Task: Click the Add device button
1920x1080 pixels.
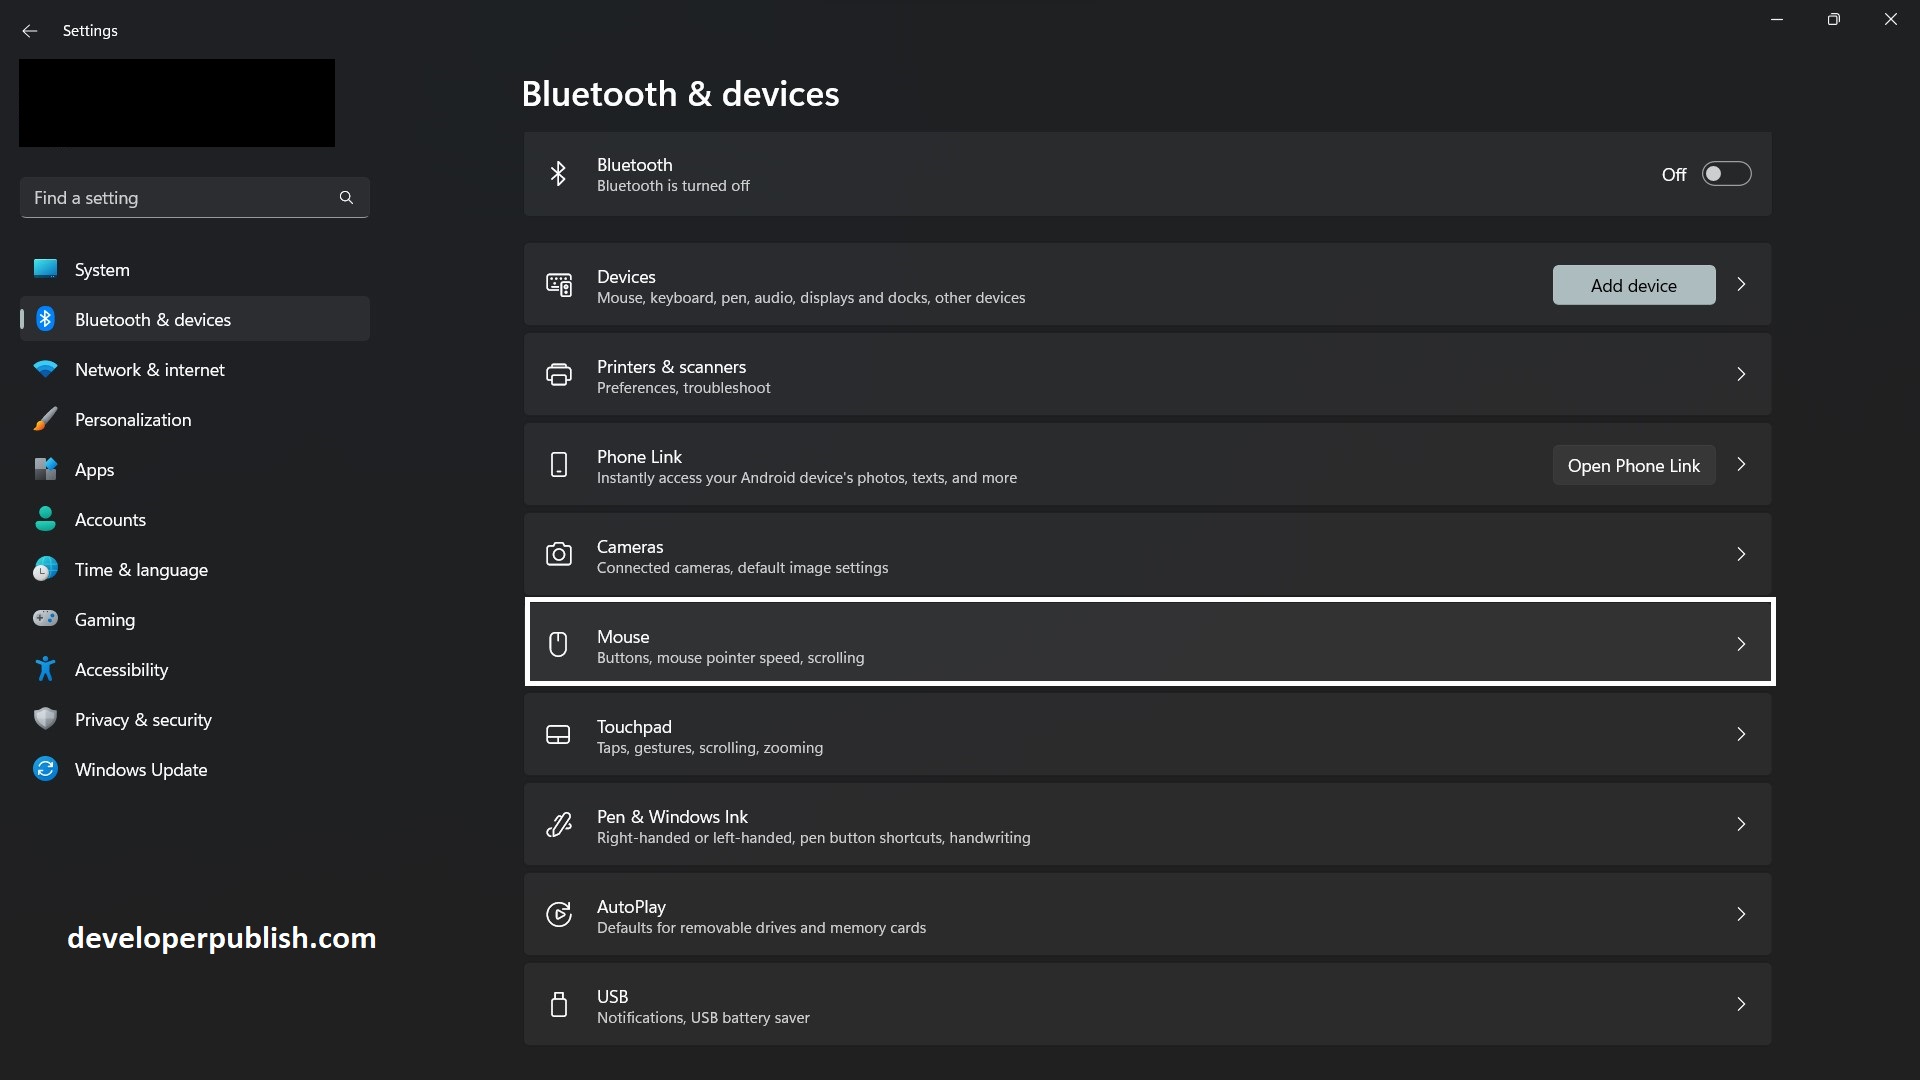Action: [x=1633, y=285]
